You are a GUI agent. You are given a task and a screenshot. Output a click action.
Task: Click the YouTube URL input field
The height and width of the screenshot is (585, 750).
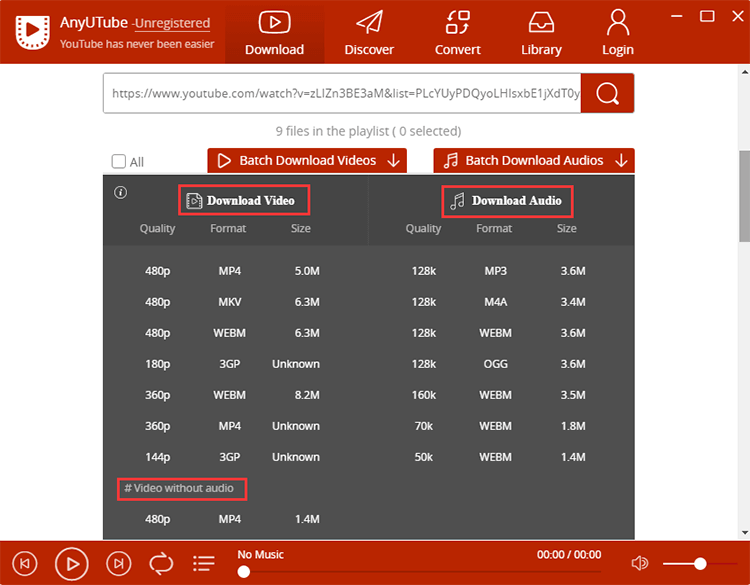(x=342, y=93)
